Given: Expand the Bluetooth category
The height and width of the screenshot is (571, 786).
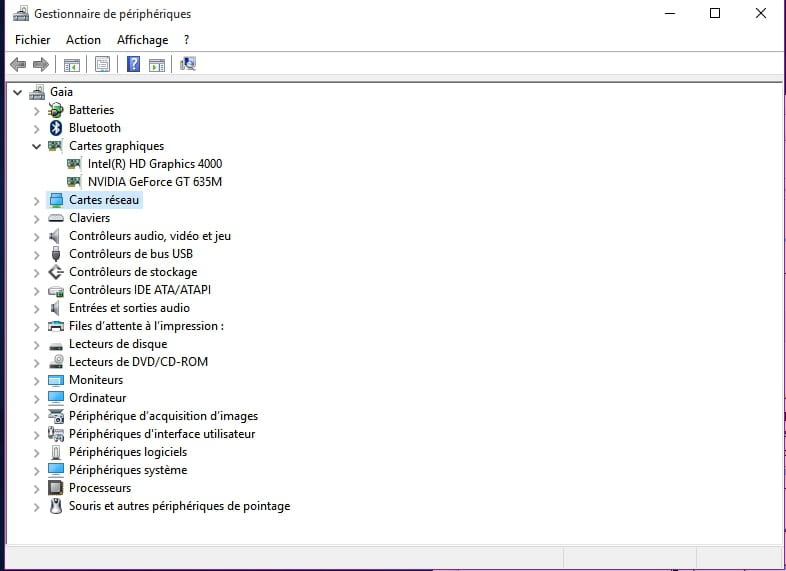Looking at the screenshot, I should pyautogui.click(x=36, y=128).
